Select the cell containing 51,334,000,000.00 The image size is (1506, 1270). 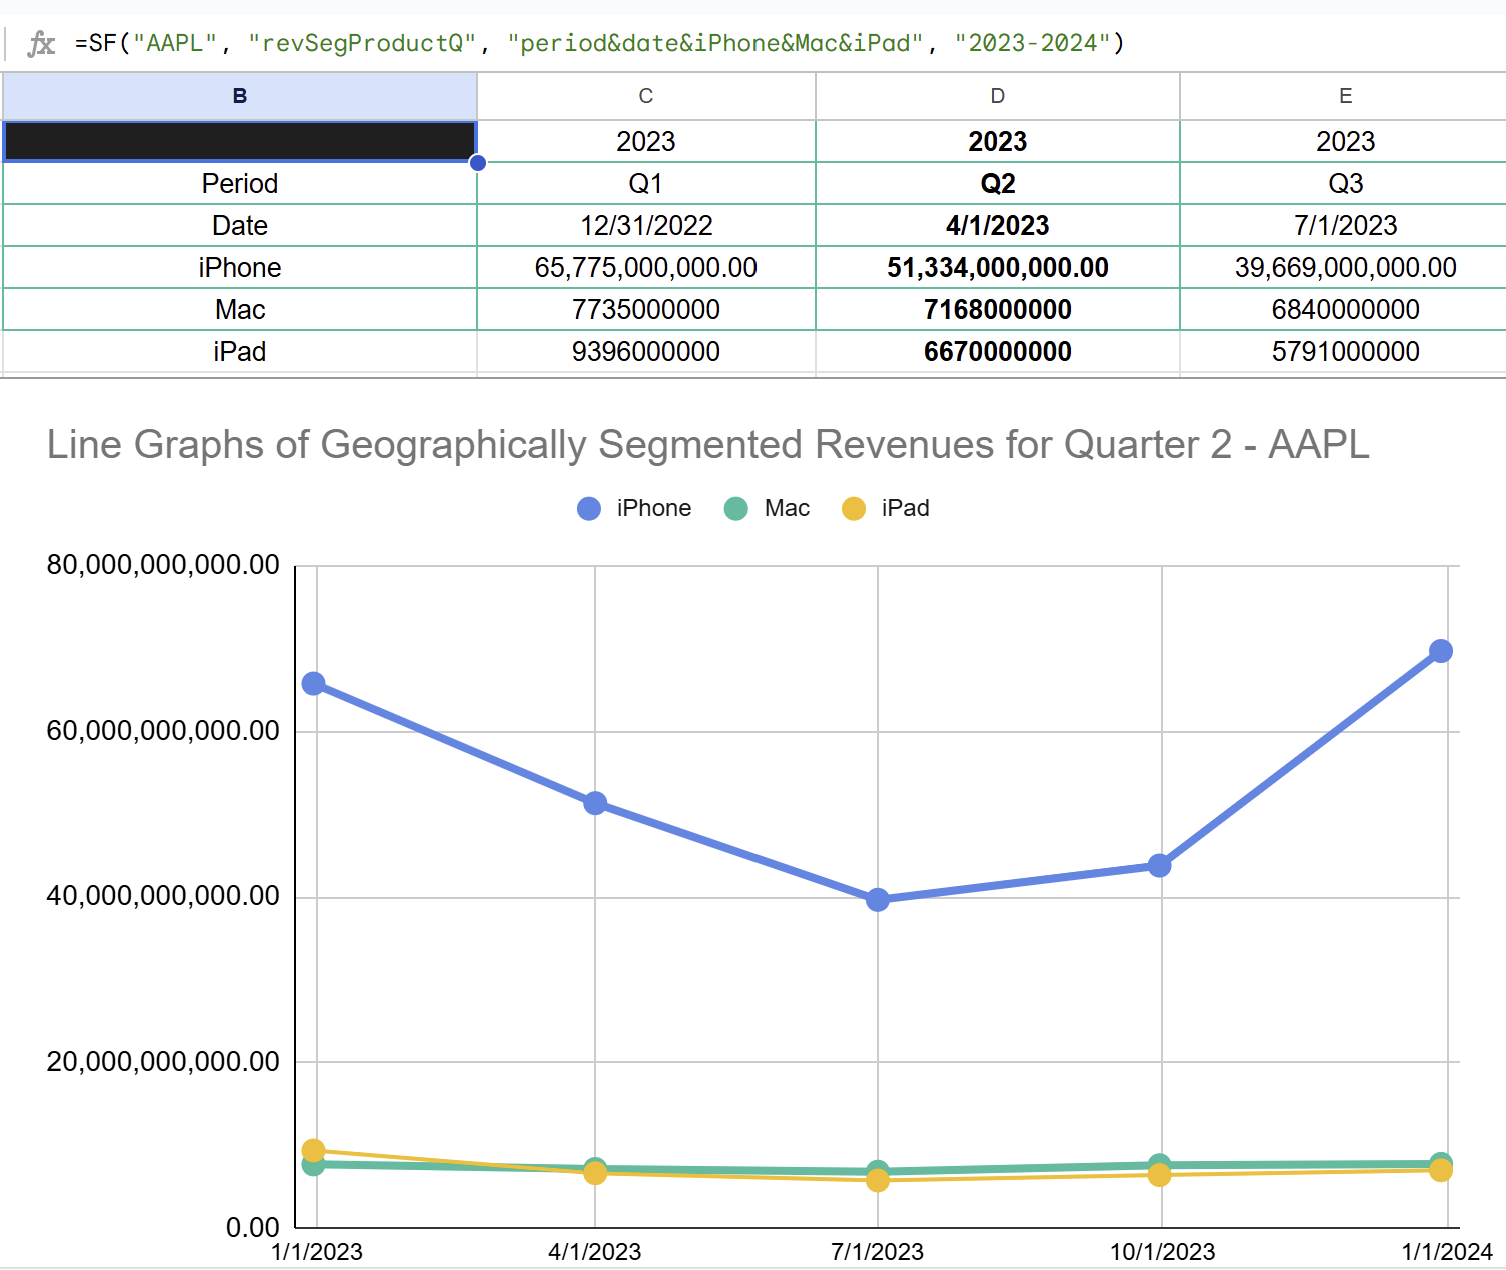point(997,267)
